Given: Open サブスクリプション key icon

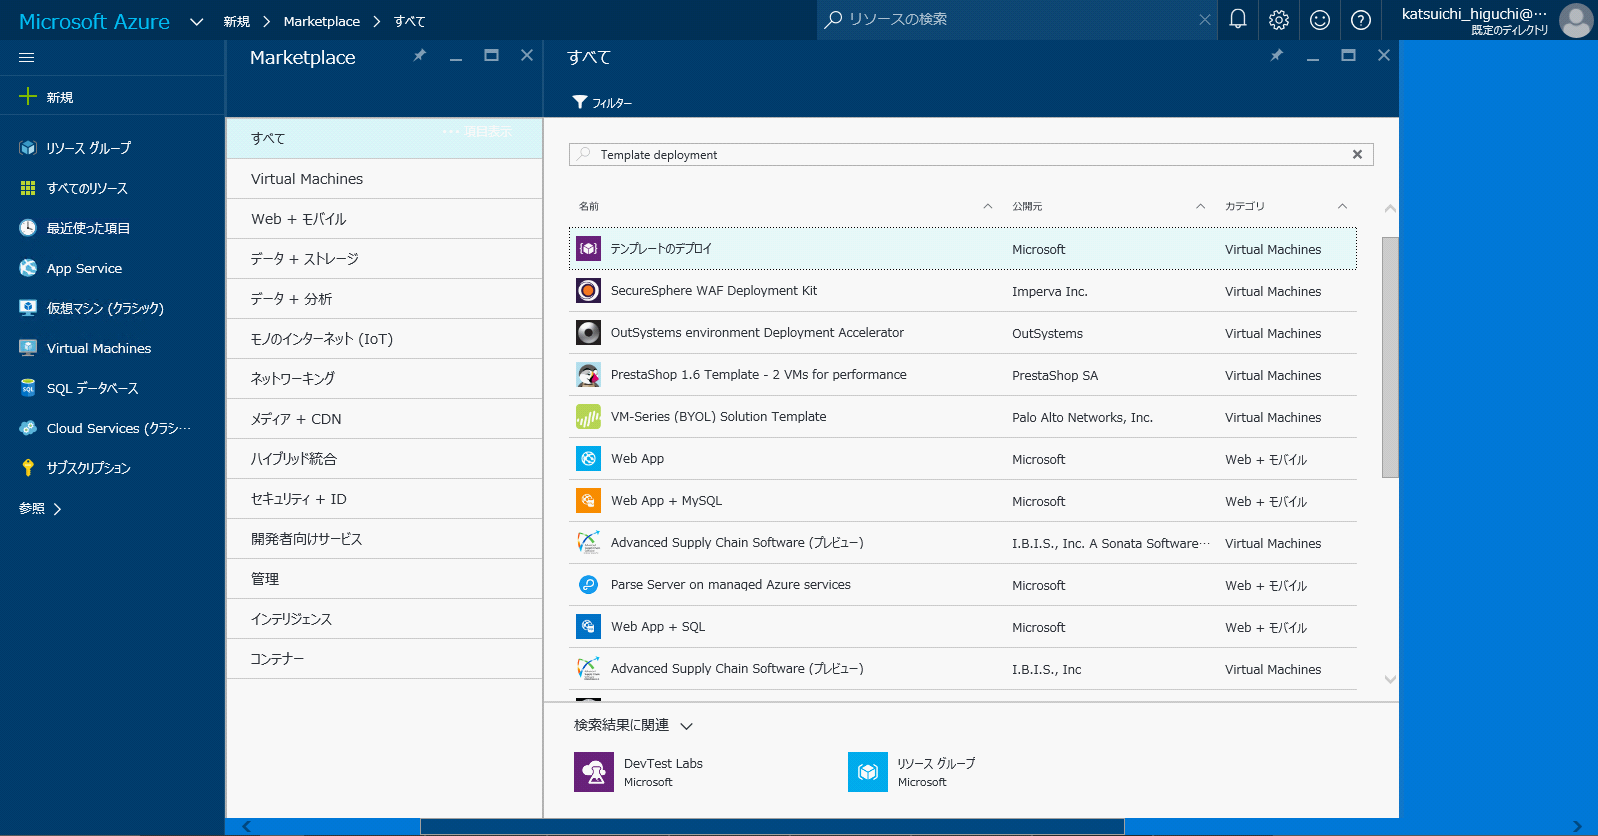Looking at the screenshot, I should pos(28,468).
